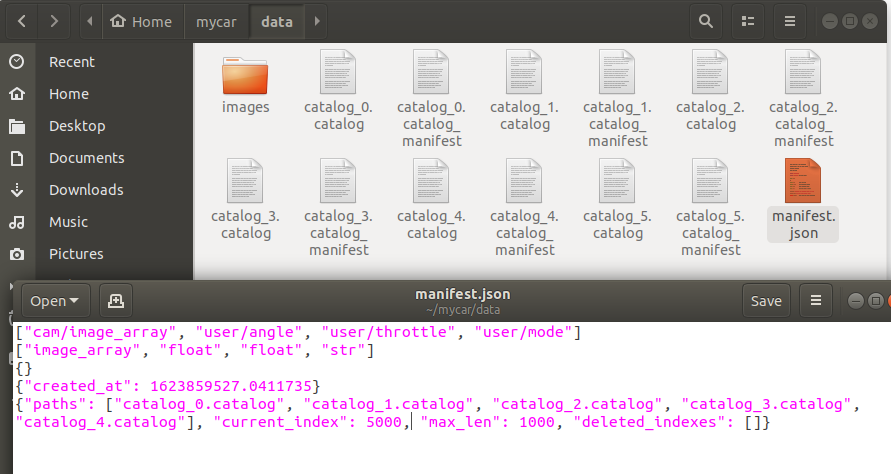The height and width of the screenshot is (474, 891).
Task: Create a new document in the editor
Action: (116, 301)
